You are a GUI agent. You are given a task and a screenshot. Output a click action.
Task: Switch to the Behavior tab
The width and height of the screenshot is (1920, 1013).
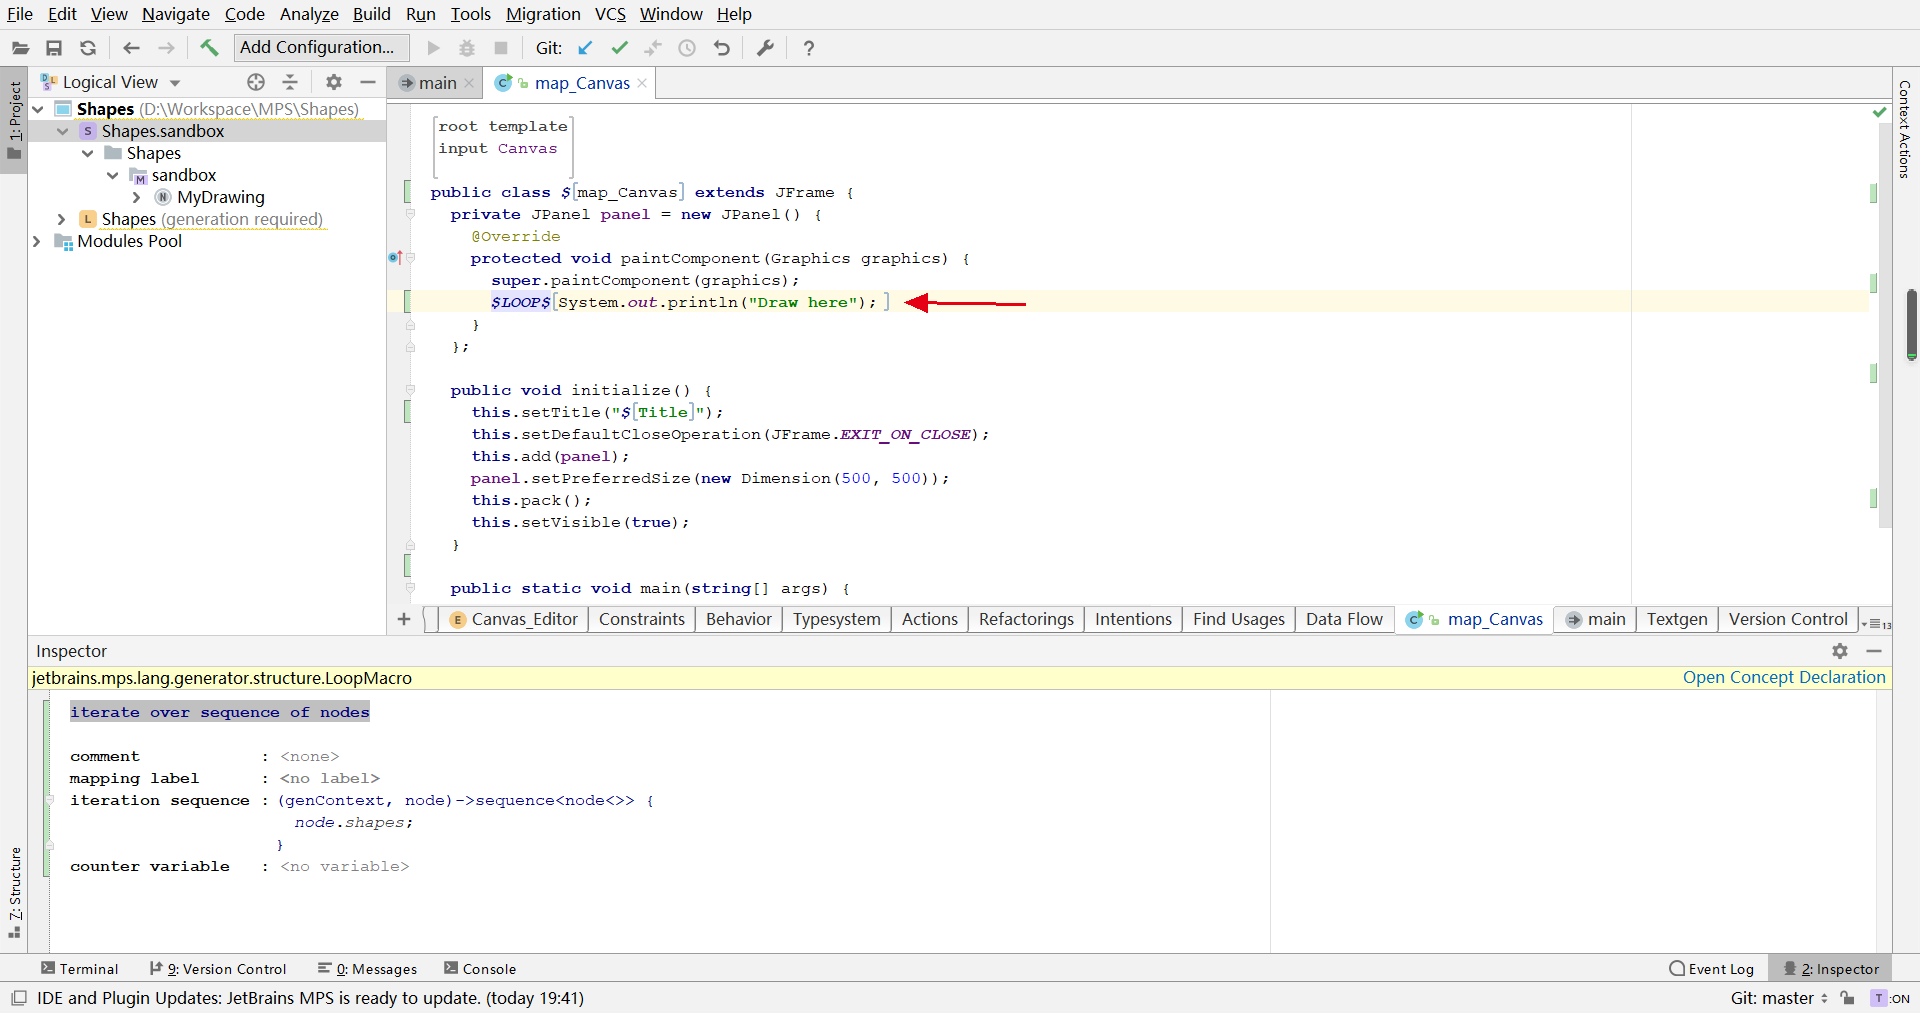(738, 619)
